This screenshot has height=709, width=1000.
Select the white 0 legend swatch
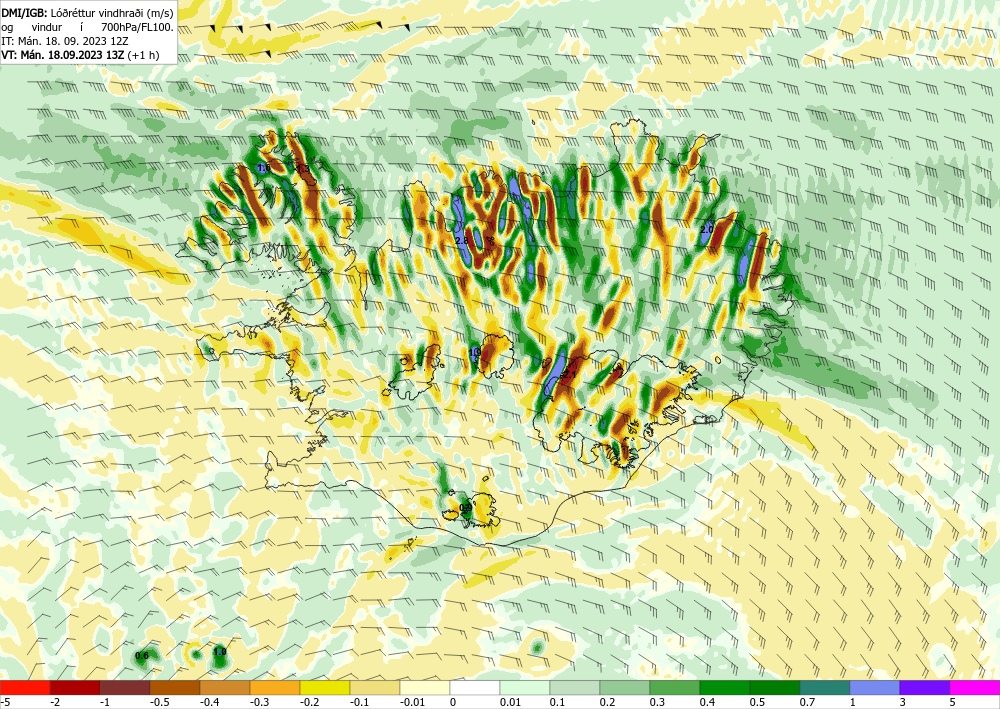point(475,688)
